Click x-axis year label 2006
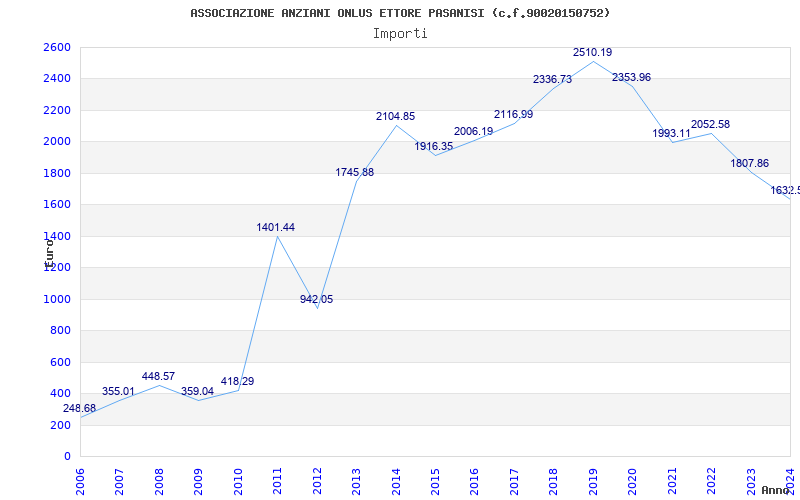 (x=80, y=481)
